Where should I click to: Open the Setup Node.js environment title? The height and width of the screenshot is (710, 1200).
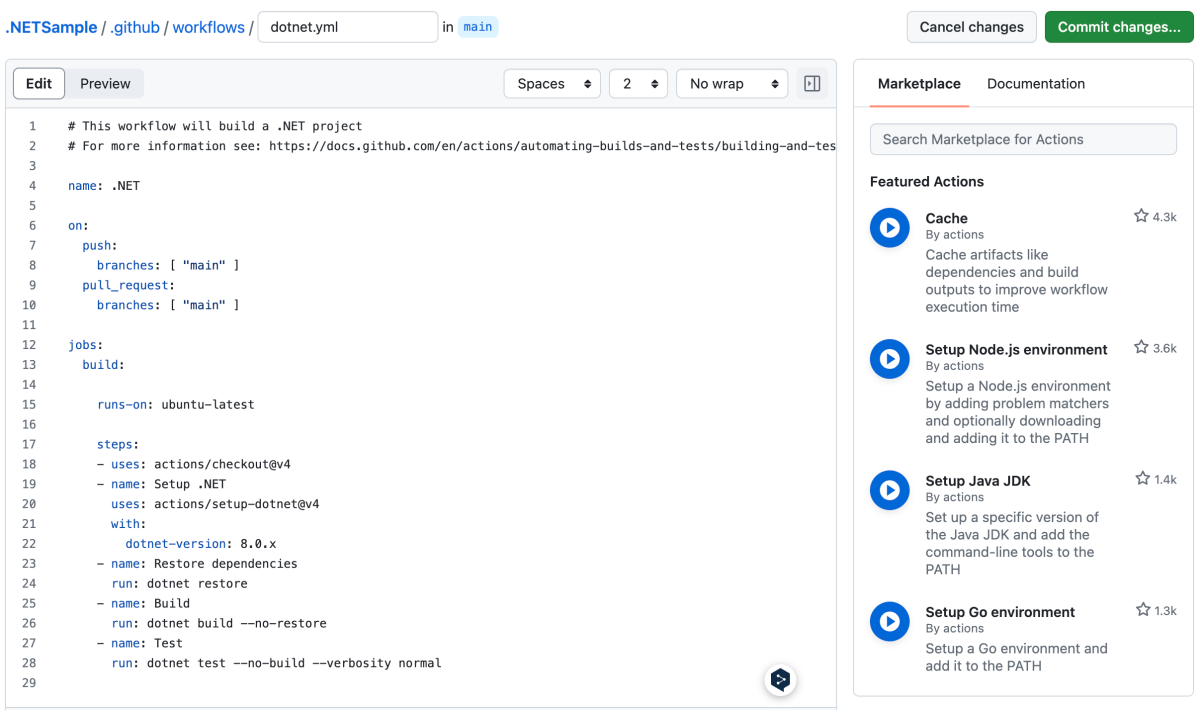[x=1016, y=349]
